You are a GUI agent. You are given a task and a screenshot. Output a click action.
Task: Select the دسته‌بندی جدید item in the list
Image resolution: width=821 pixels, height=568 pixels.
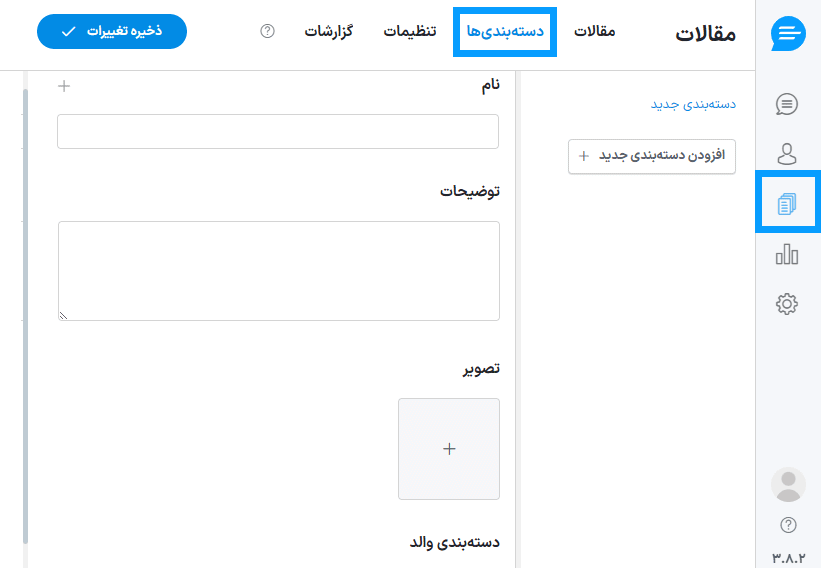pos(693,104)
